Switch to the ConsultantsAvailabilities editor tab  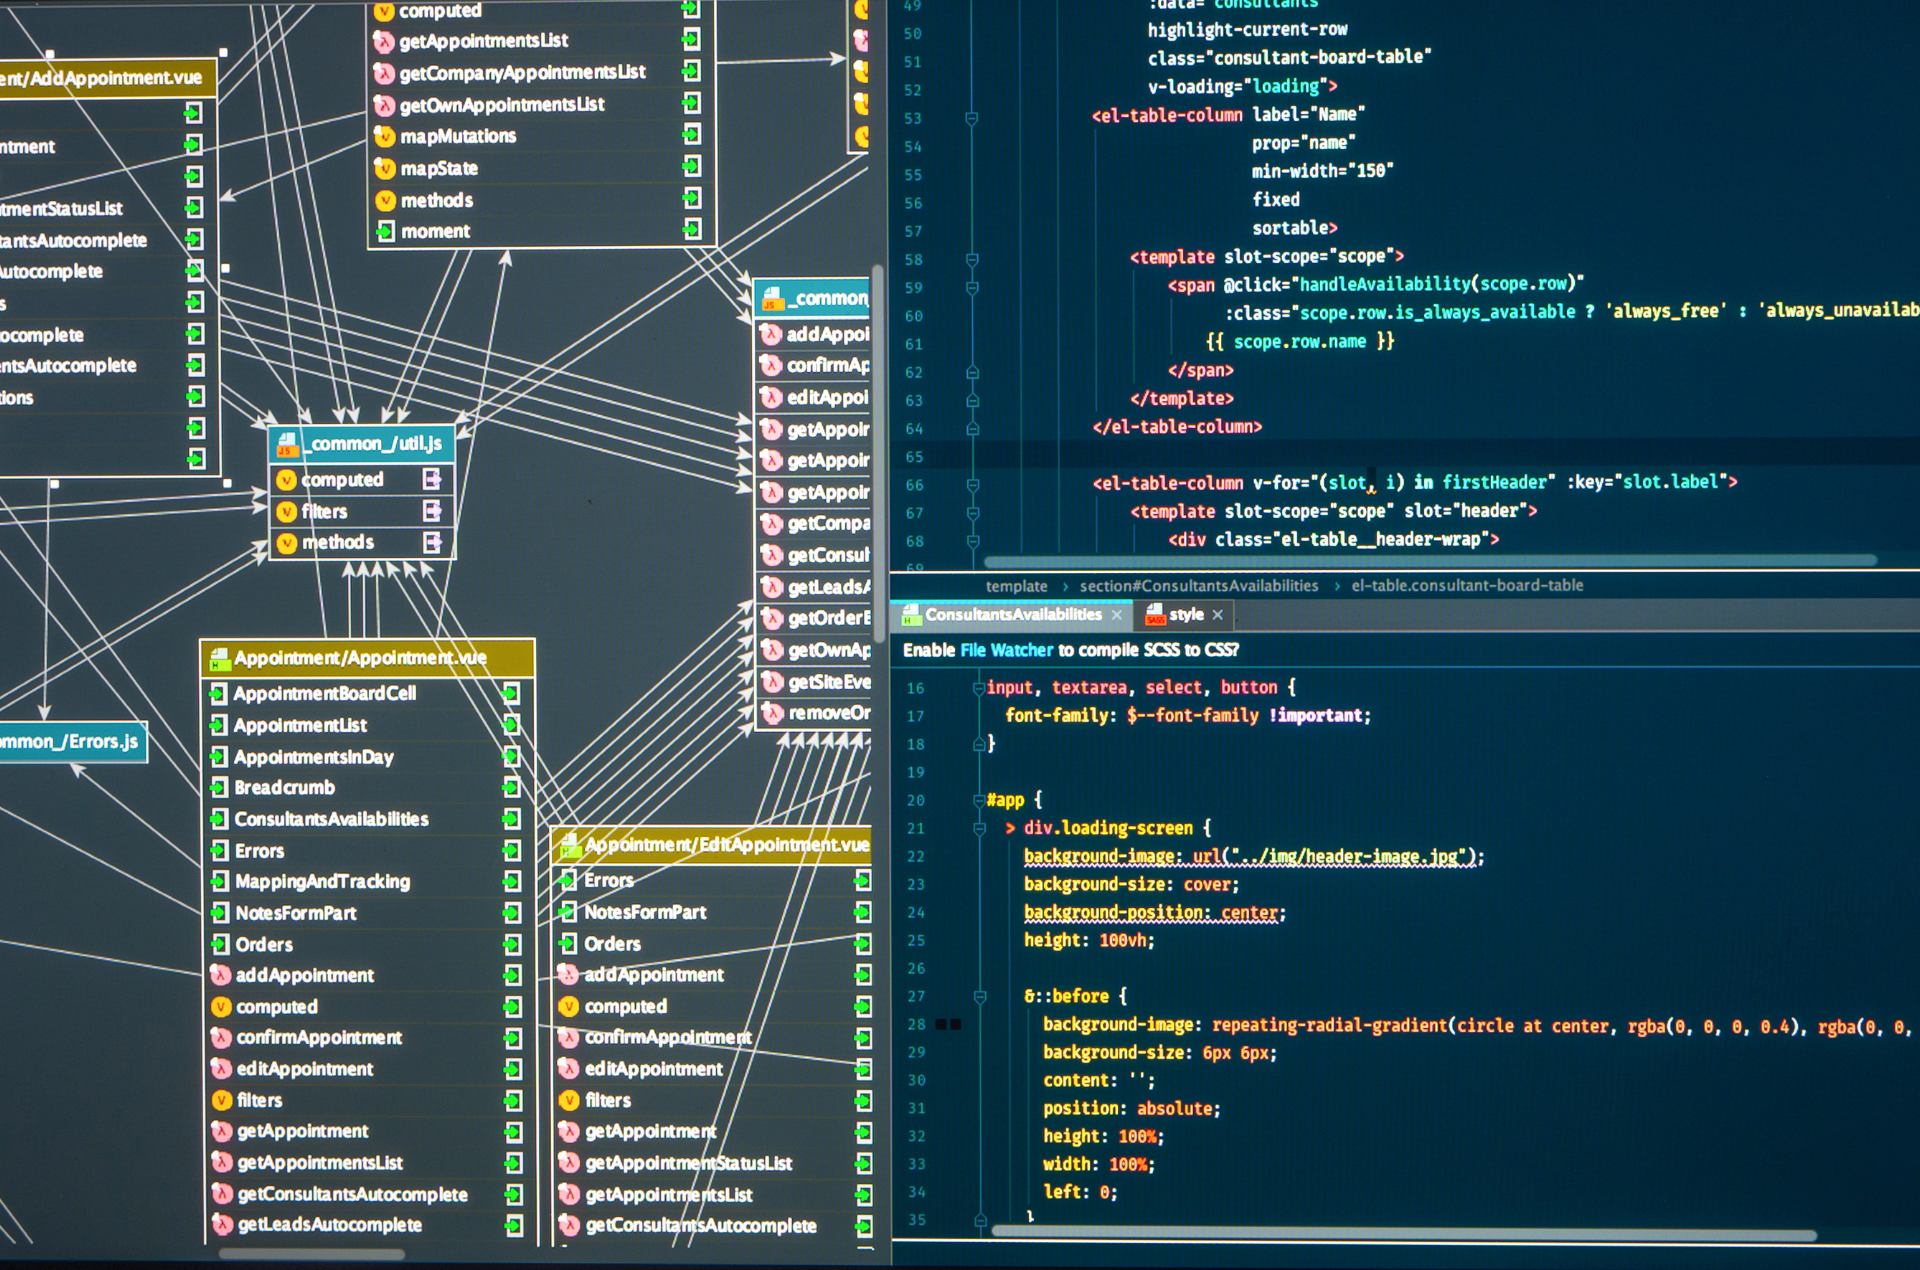click(x=1011, y=615)
